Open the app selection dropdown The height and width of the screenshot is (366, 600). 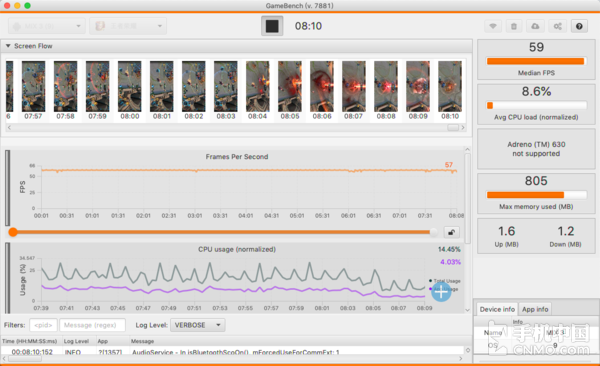click(x=128, y=26)
